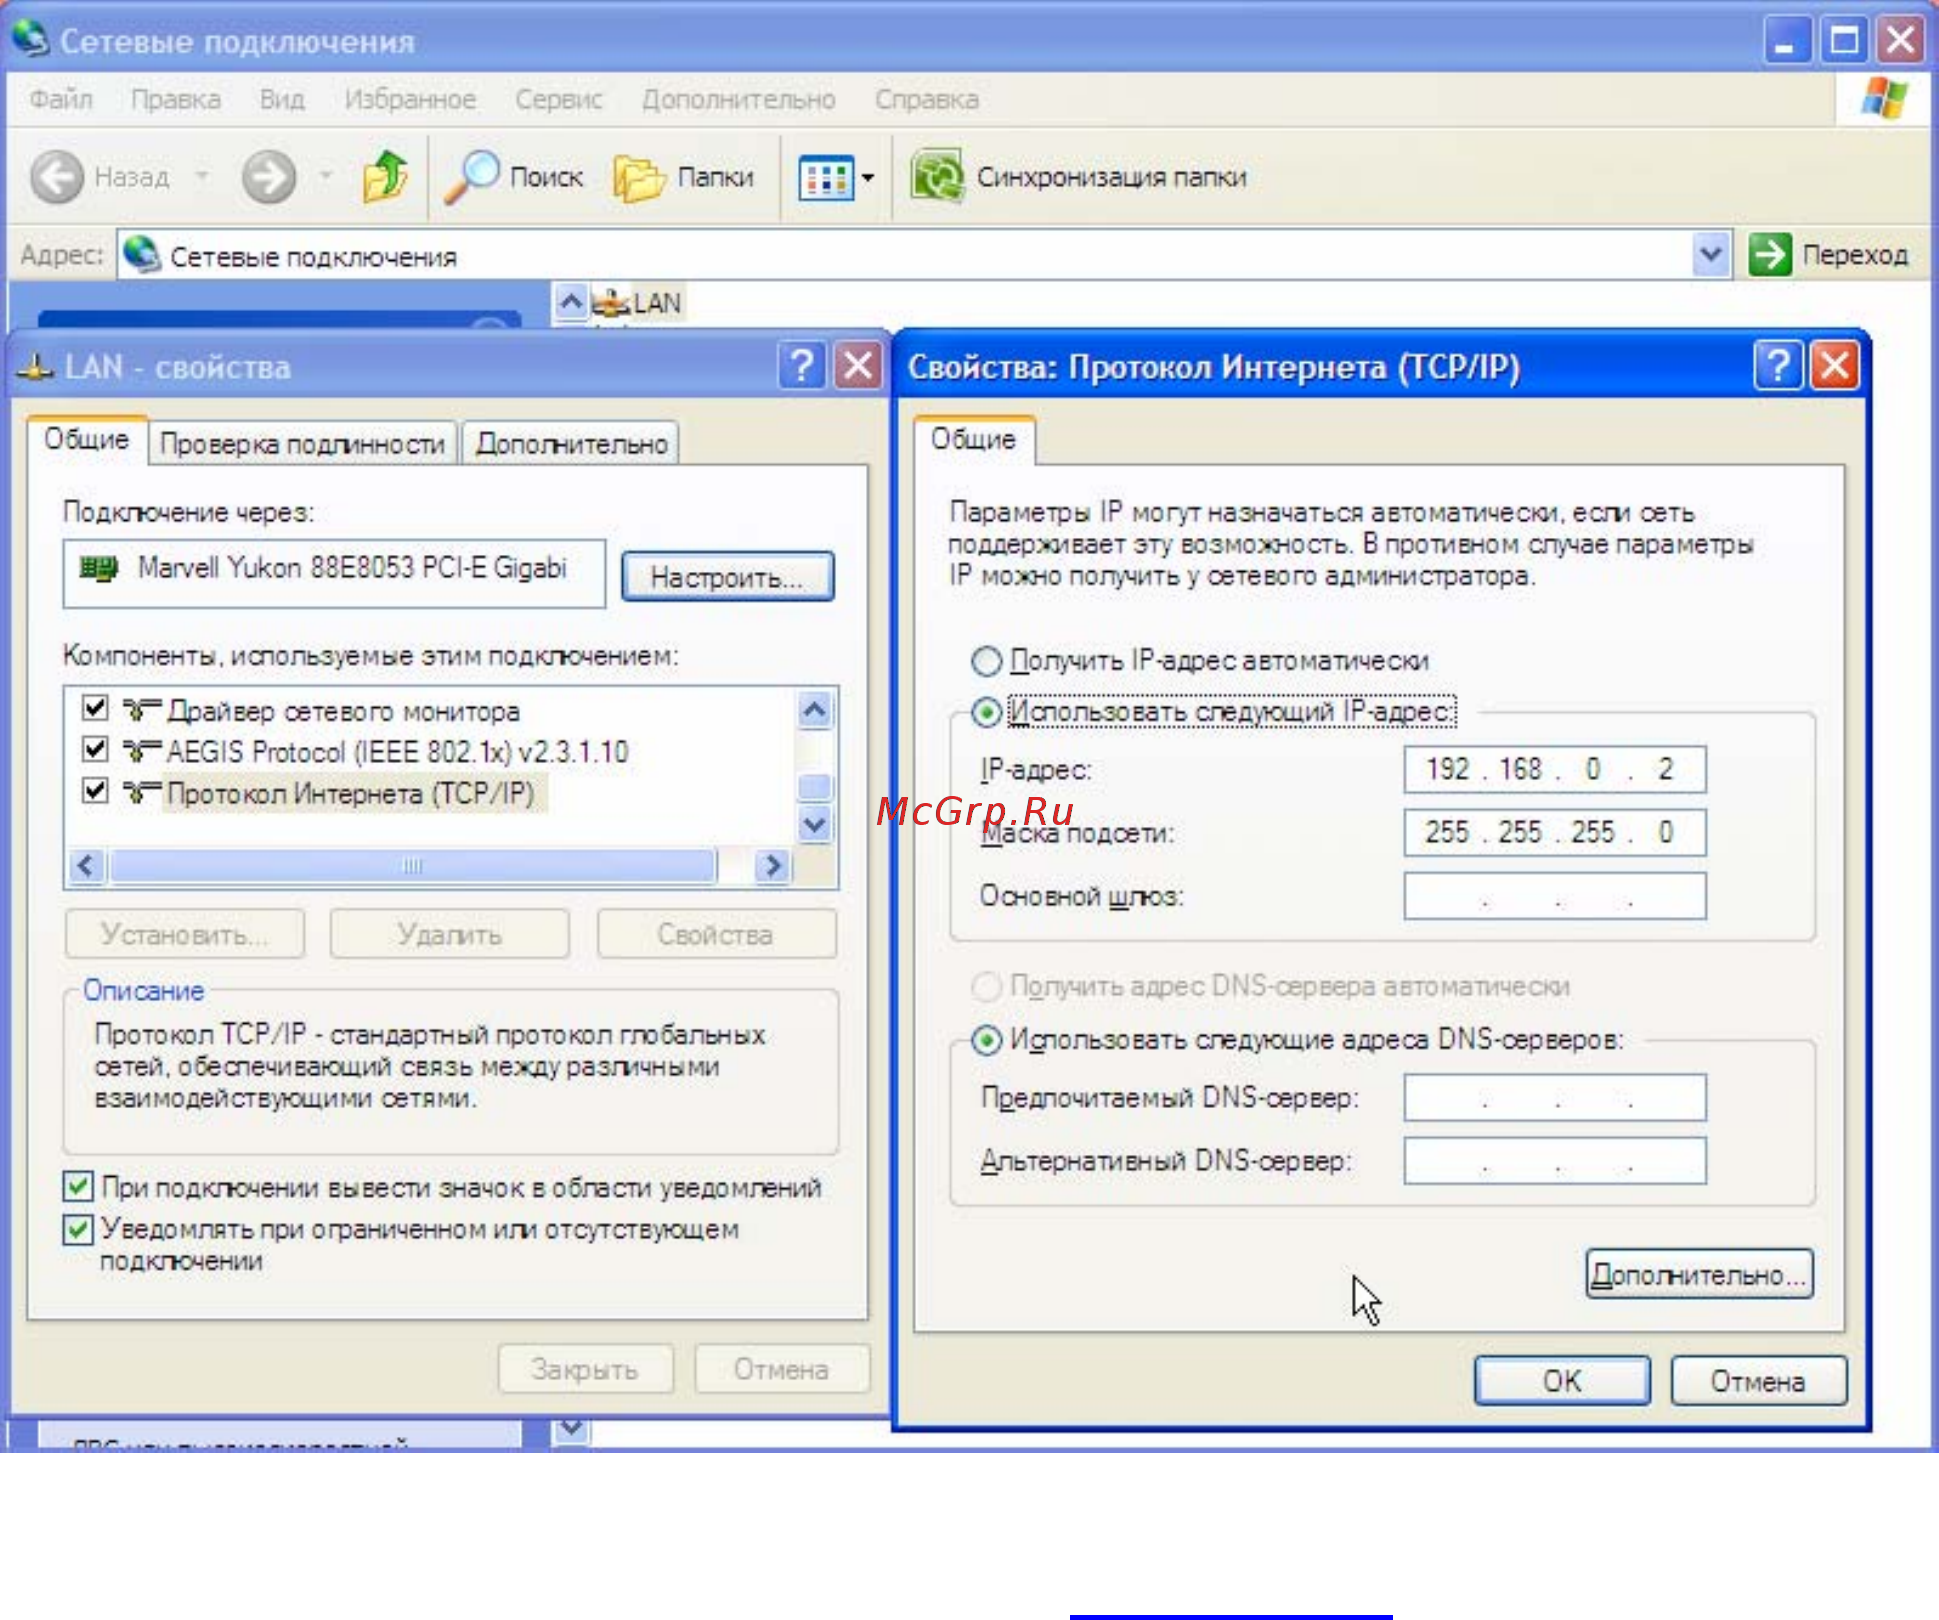Click the help question mark in TCP/IP dialog
Image resolution: width=1939 pixels, height=1620 pixels.
(x=1778, y=366)
